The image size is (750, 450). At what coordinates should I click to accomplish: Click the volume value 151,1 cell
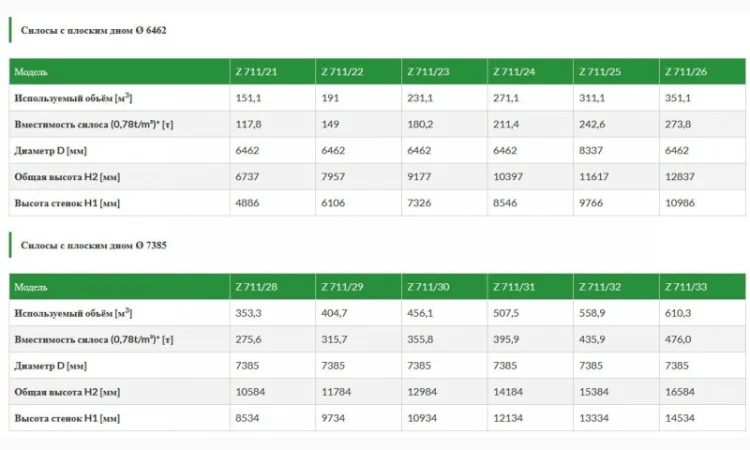point(248,98)
